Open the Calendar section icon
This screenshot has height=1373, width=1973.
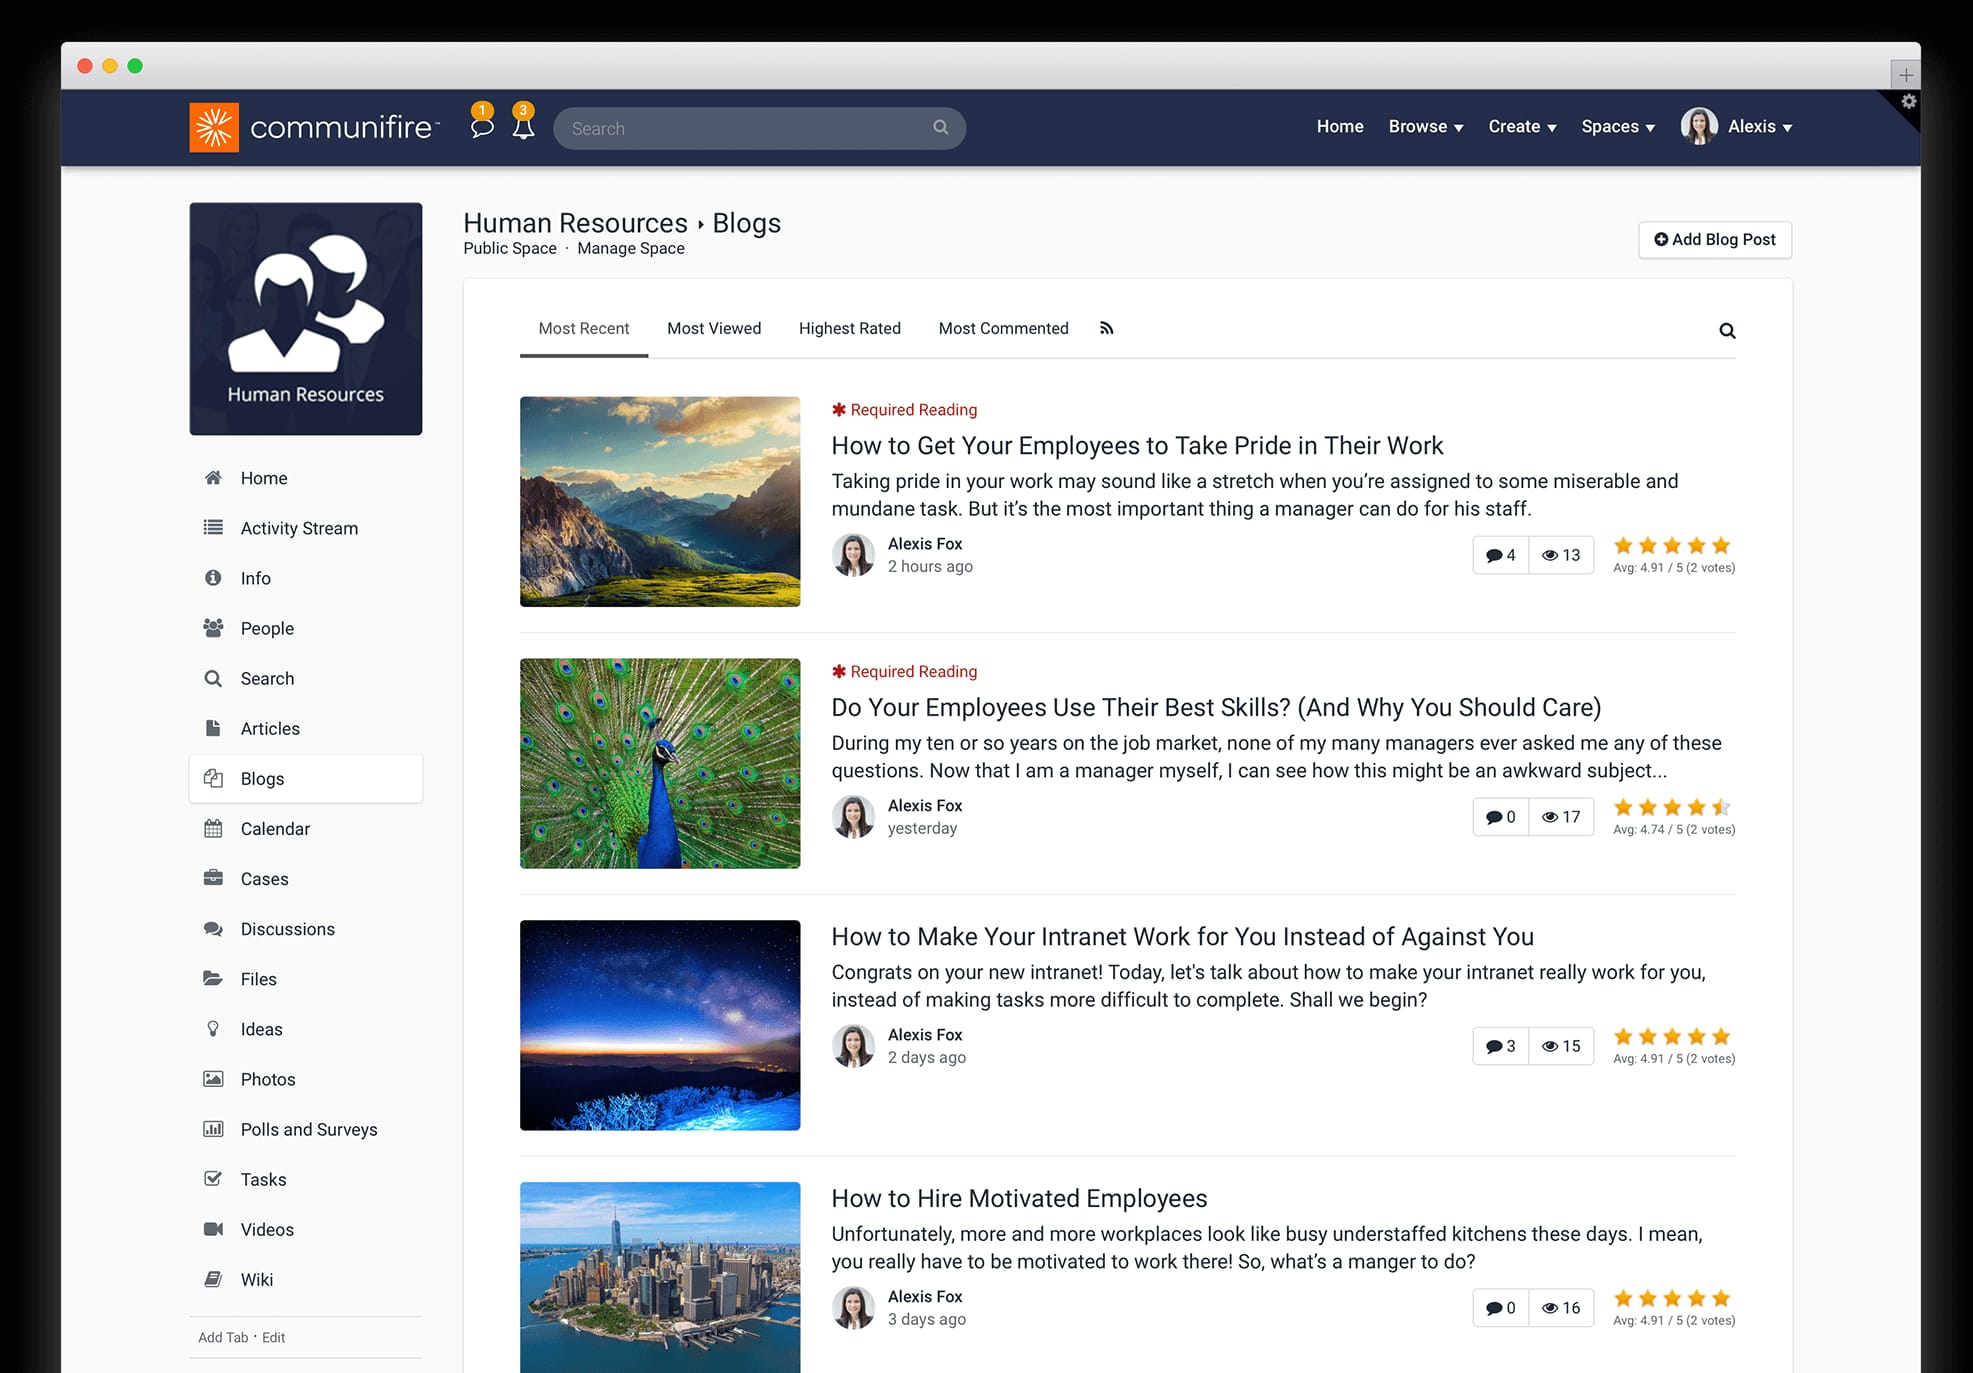pyautogui.click(x=213, y=828)
